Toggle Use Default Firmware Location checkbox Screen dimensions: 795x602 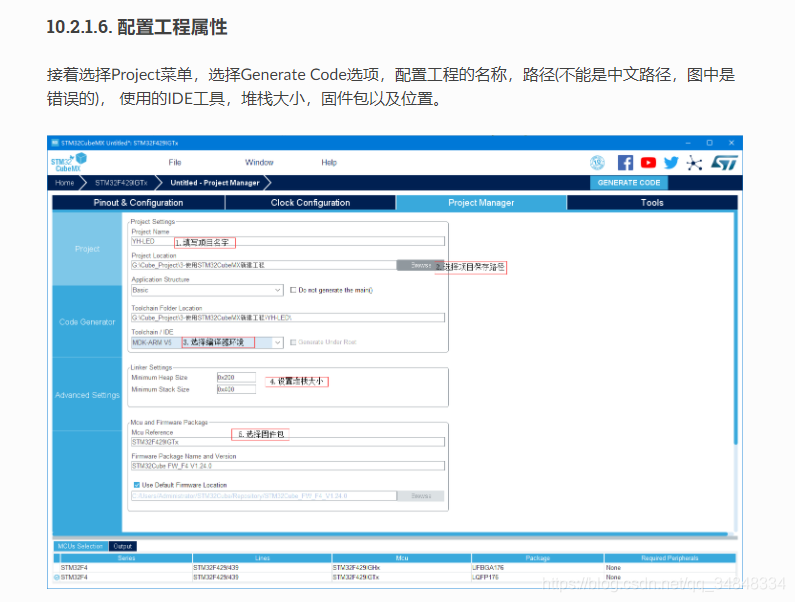(136, 485)
